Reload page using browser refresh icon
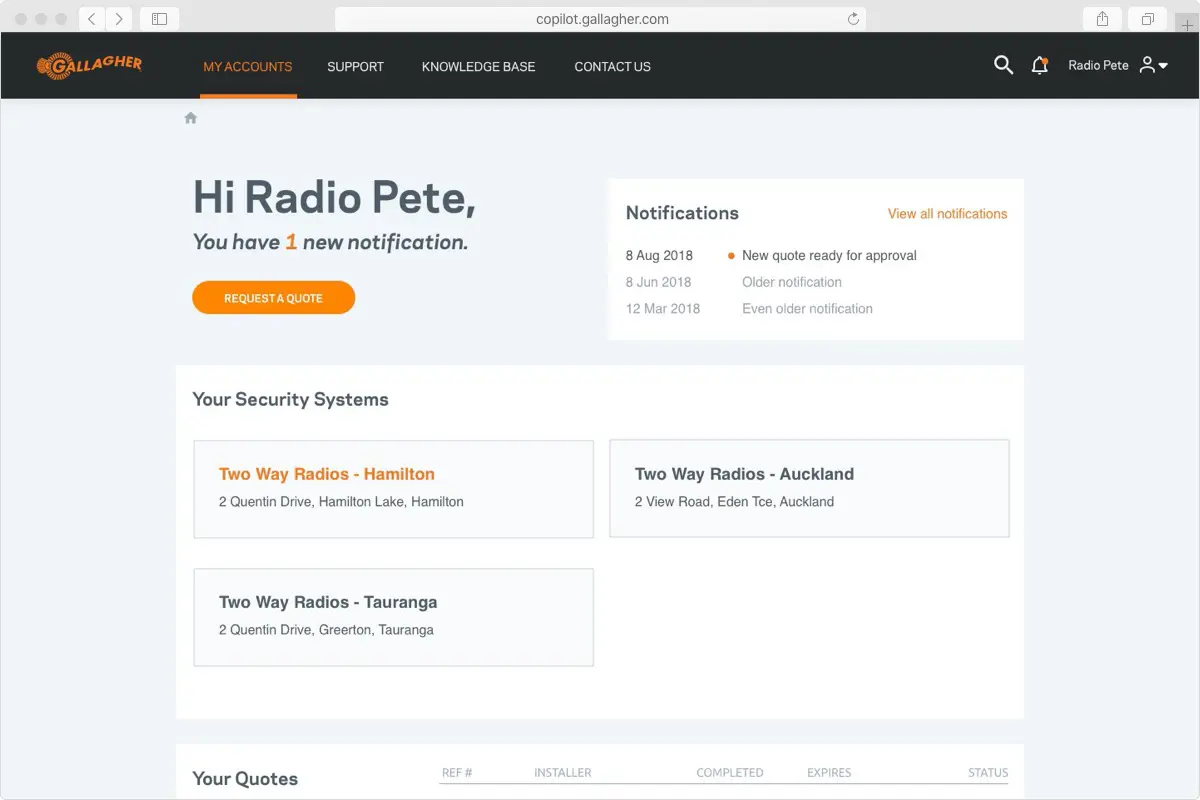This screenshot has width=1200, height=800. (x=853, y=19)
